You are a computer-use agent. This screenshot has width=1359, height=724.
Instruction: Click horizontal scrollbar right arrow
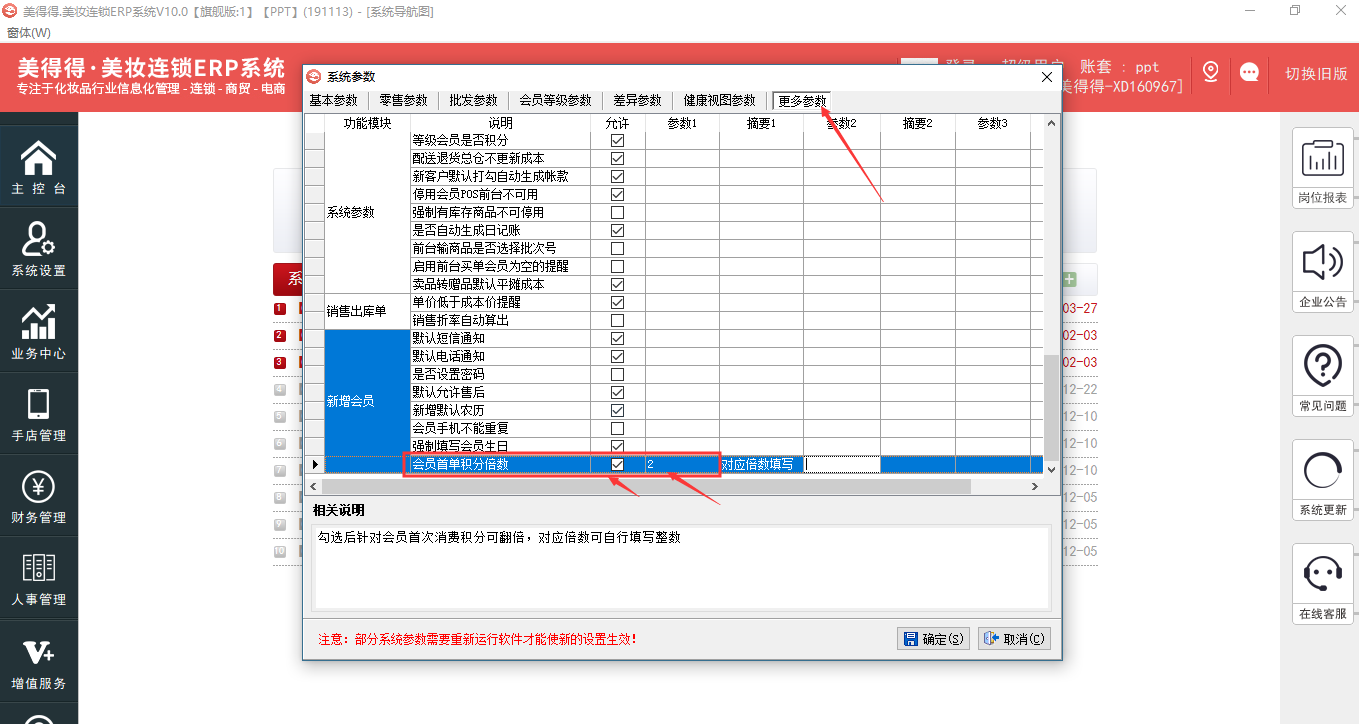1035,486
